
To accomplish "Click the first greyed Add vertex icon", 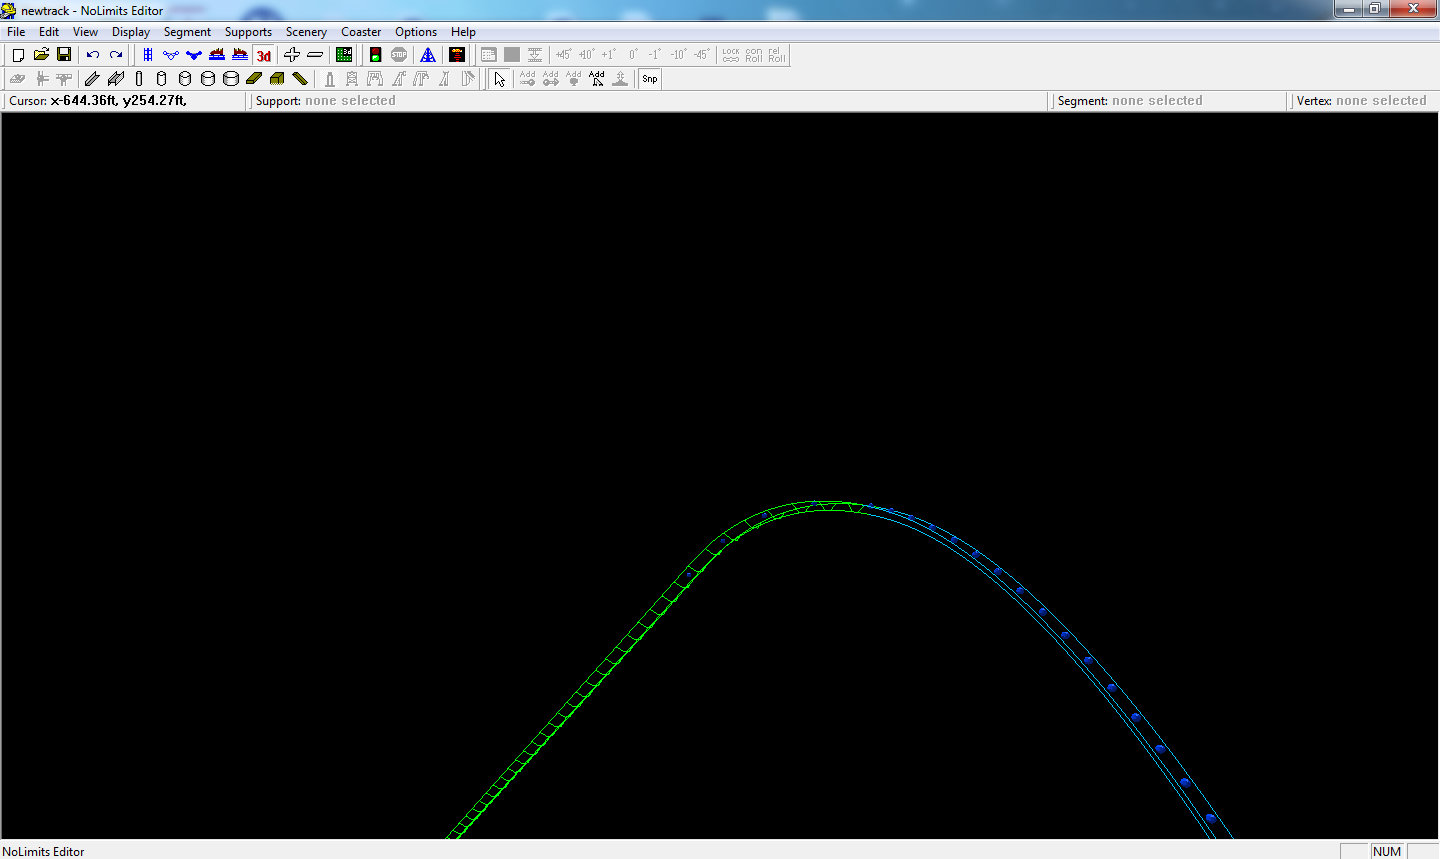I will click(x=528, y=78).
